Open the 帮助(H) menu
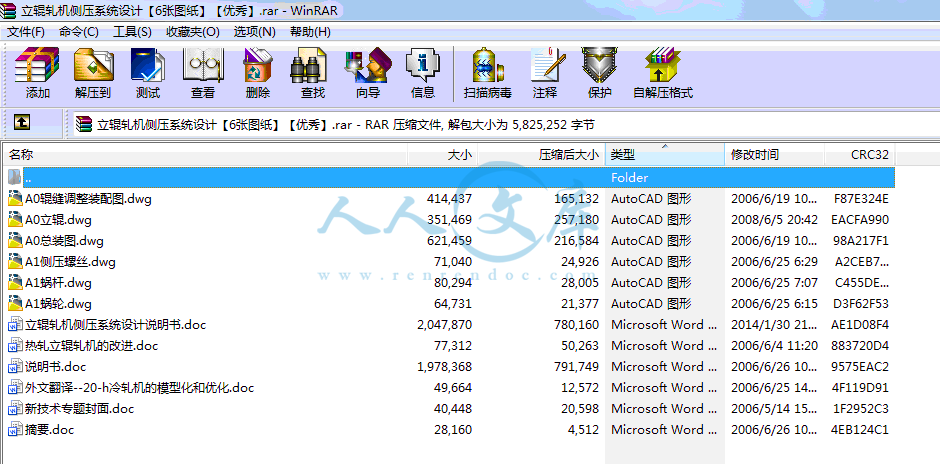 click(x=310, y=32)
